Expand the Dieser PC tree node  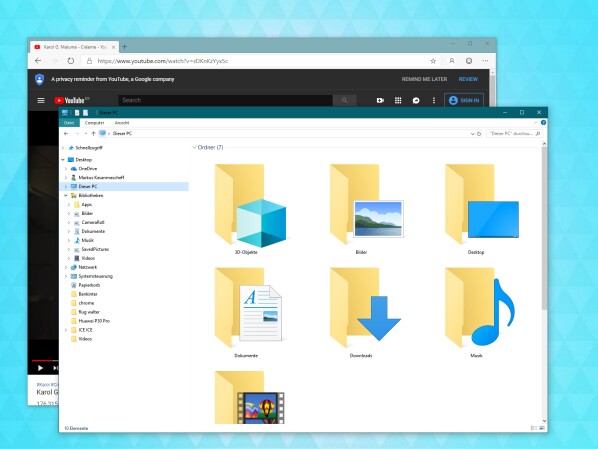[x=66, y=187]
